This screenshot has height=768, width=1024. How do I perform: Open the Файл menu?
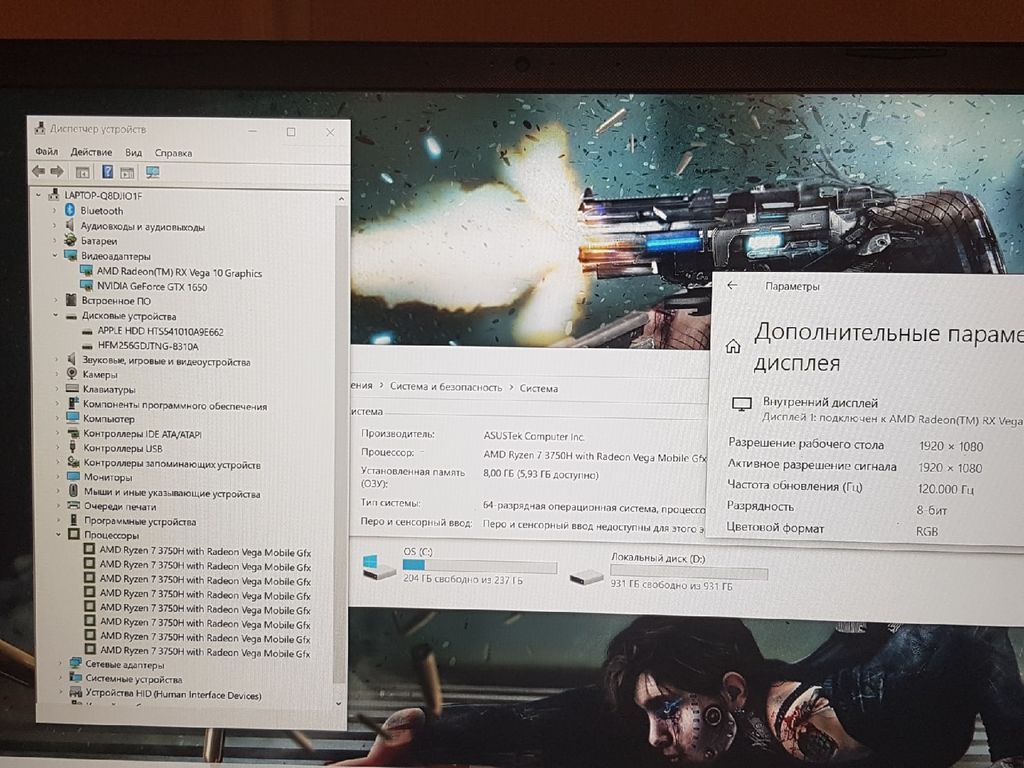(x=46, y=152)
